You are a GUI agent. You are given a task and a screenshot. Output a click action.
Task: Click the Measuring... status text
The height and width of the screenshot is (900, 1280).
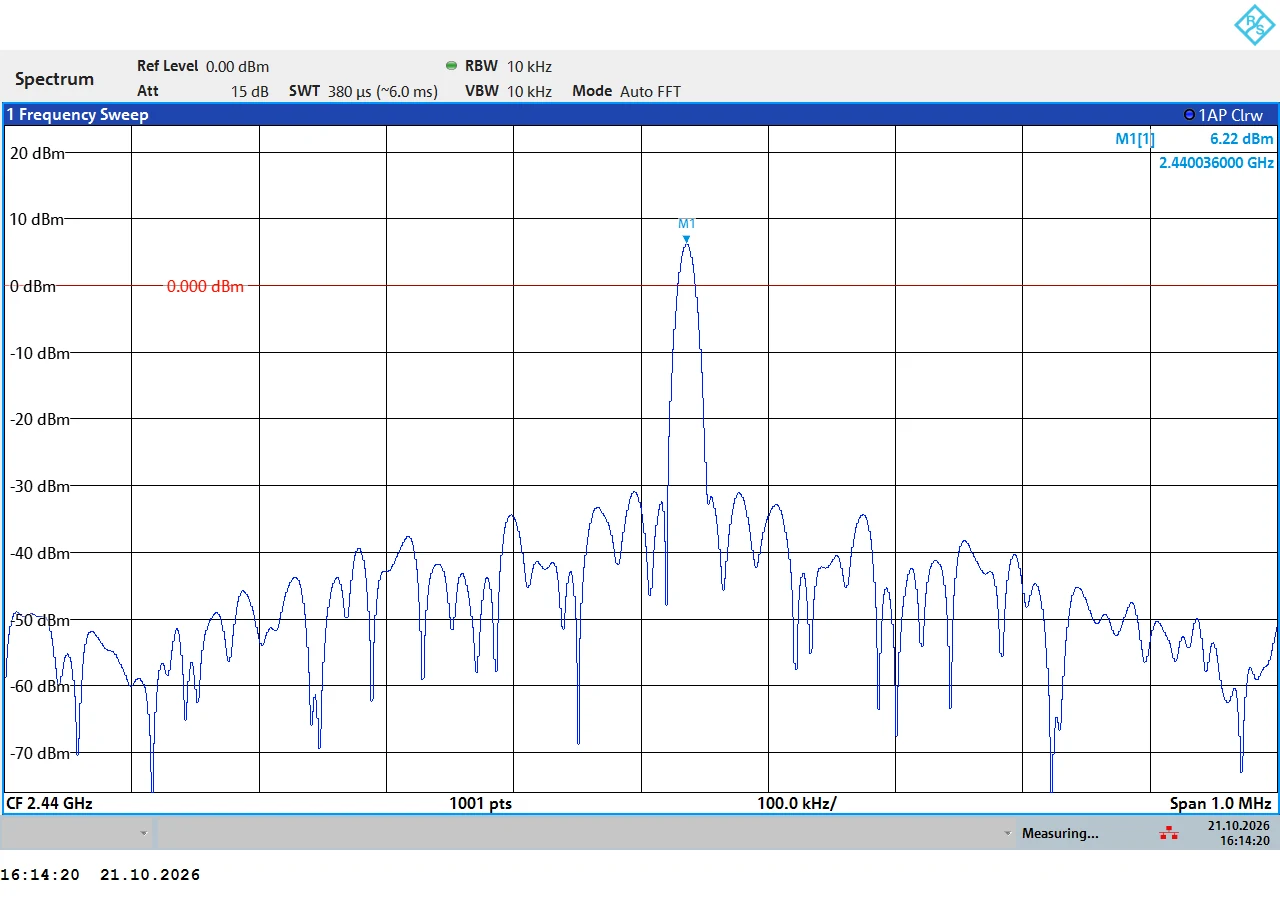[x=1060, y=833]
